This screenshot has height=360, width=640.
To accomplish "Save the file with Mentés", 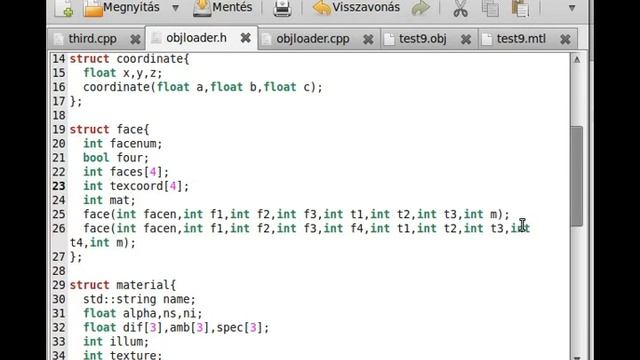I will coord(222,8).
